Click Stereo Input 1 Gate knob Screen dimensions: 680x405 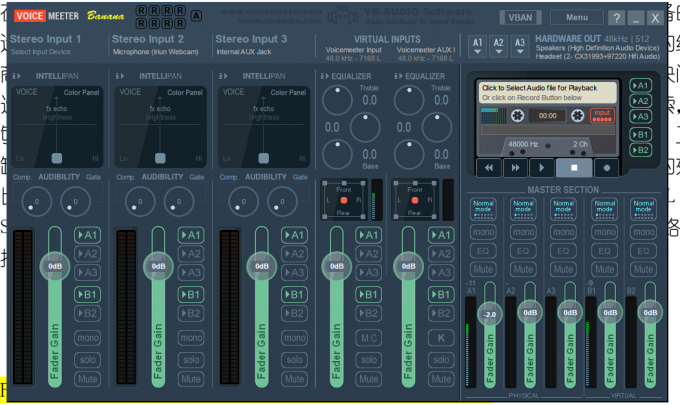[x=75, y=202]
